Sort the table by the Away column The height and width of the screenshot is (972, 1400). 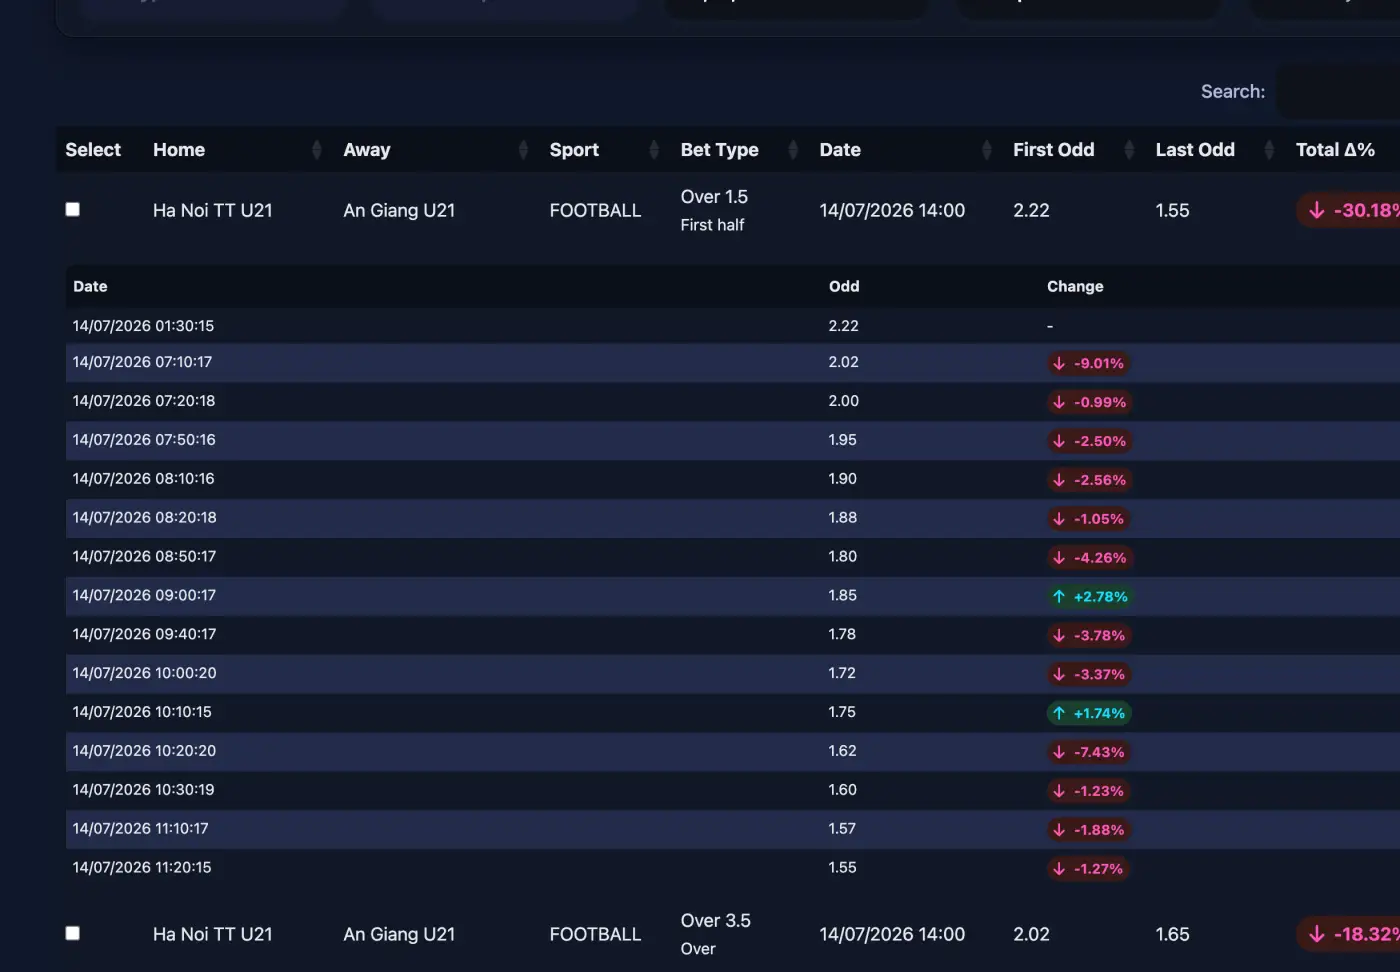(x=436, y=150)
